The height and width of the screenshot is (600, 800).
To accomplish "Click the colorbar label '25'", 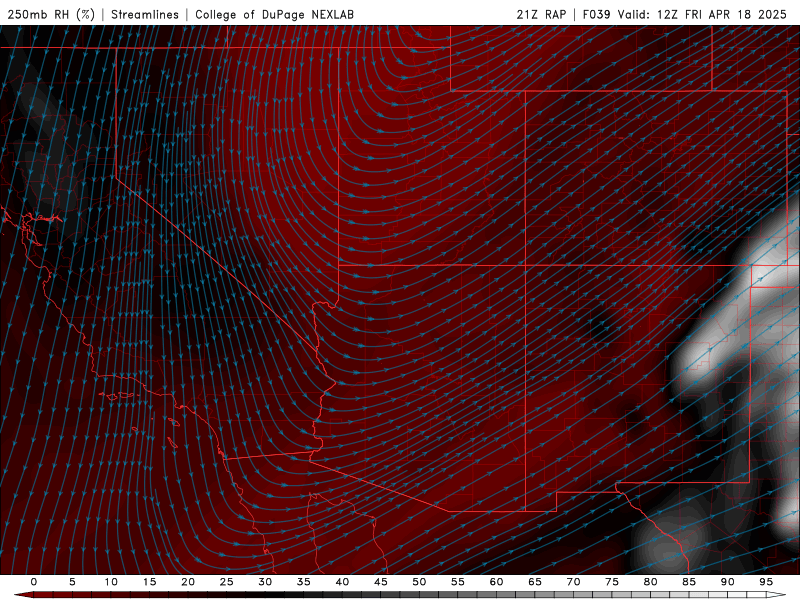I will point(227,582).
